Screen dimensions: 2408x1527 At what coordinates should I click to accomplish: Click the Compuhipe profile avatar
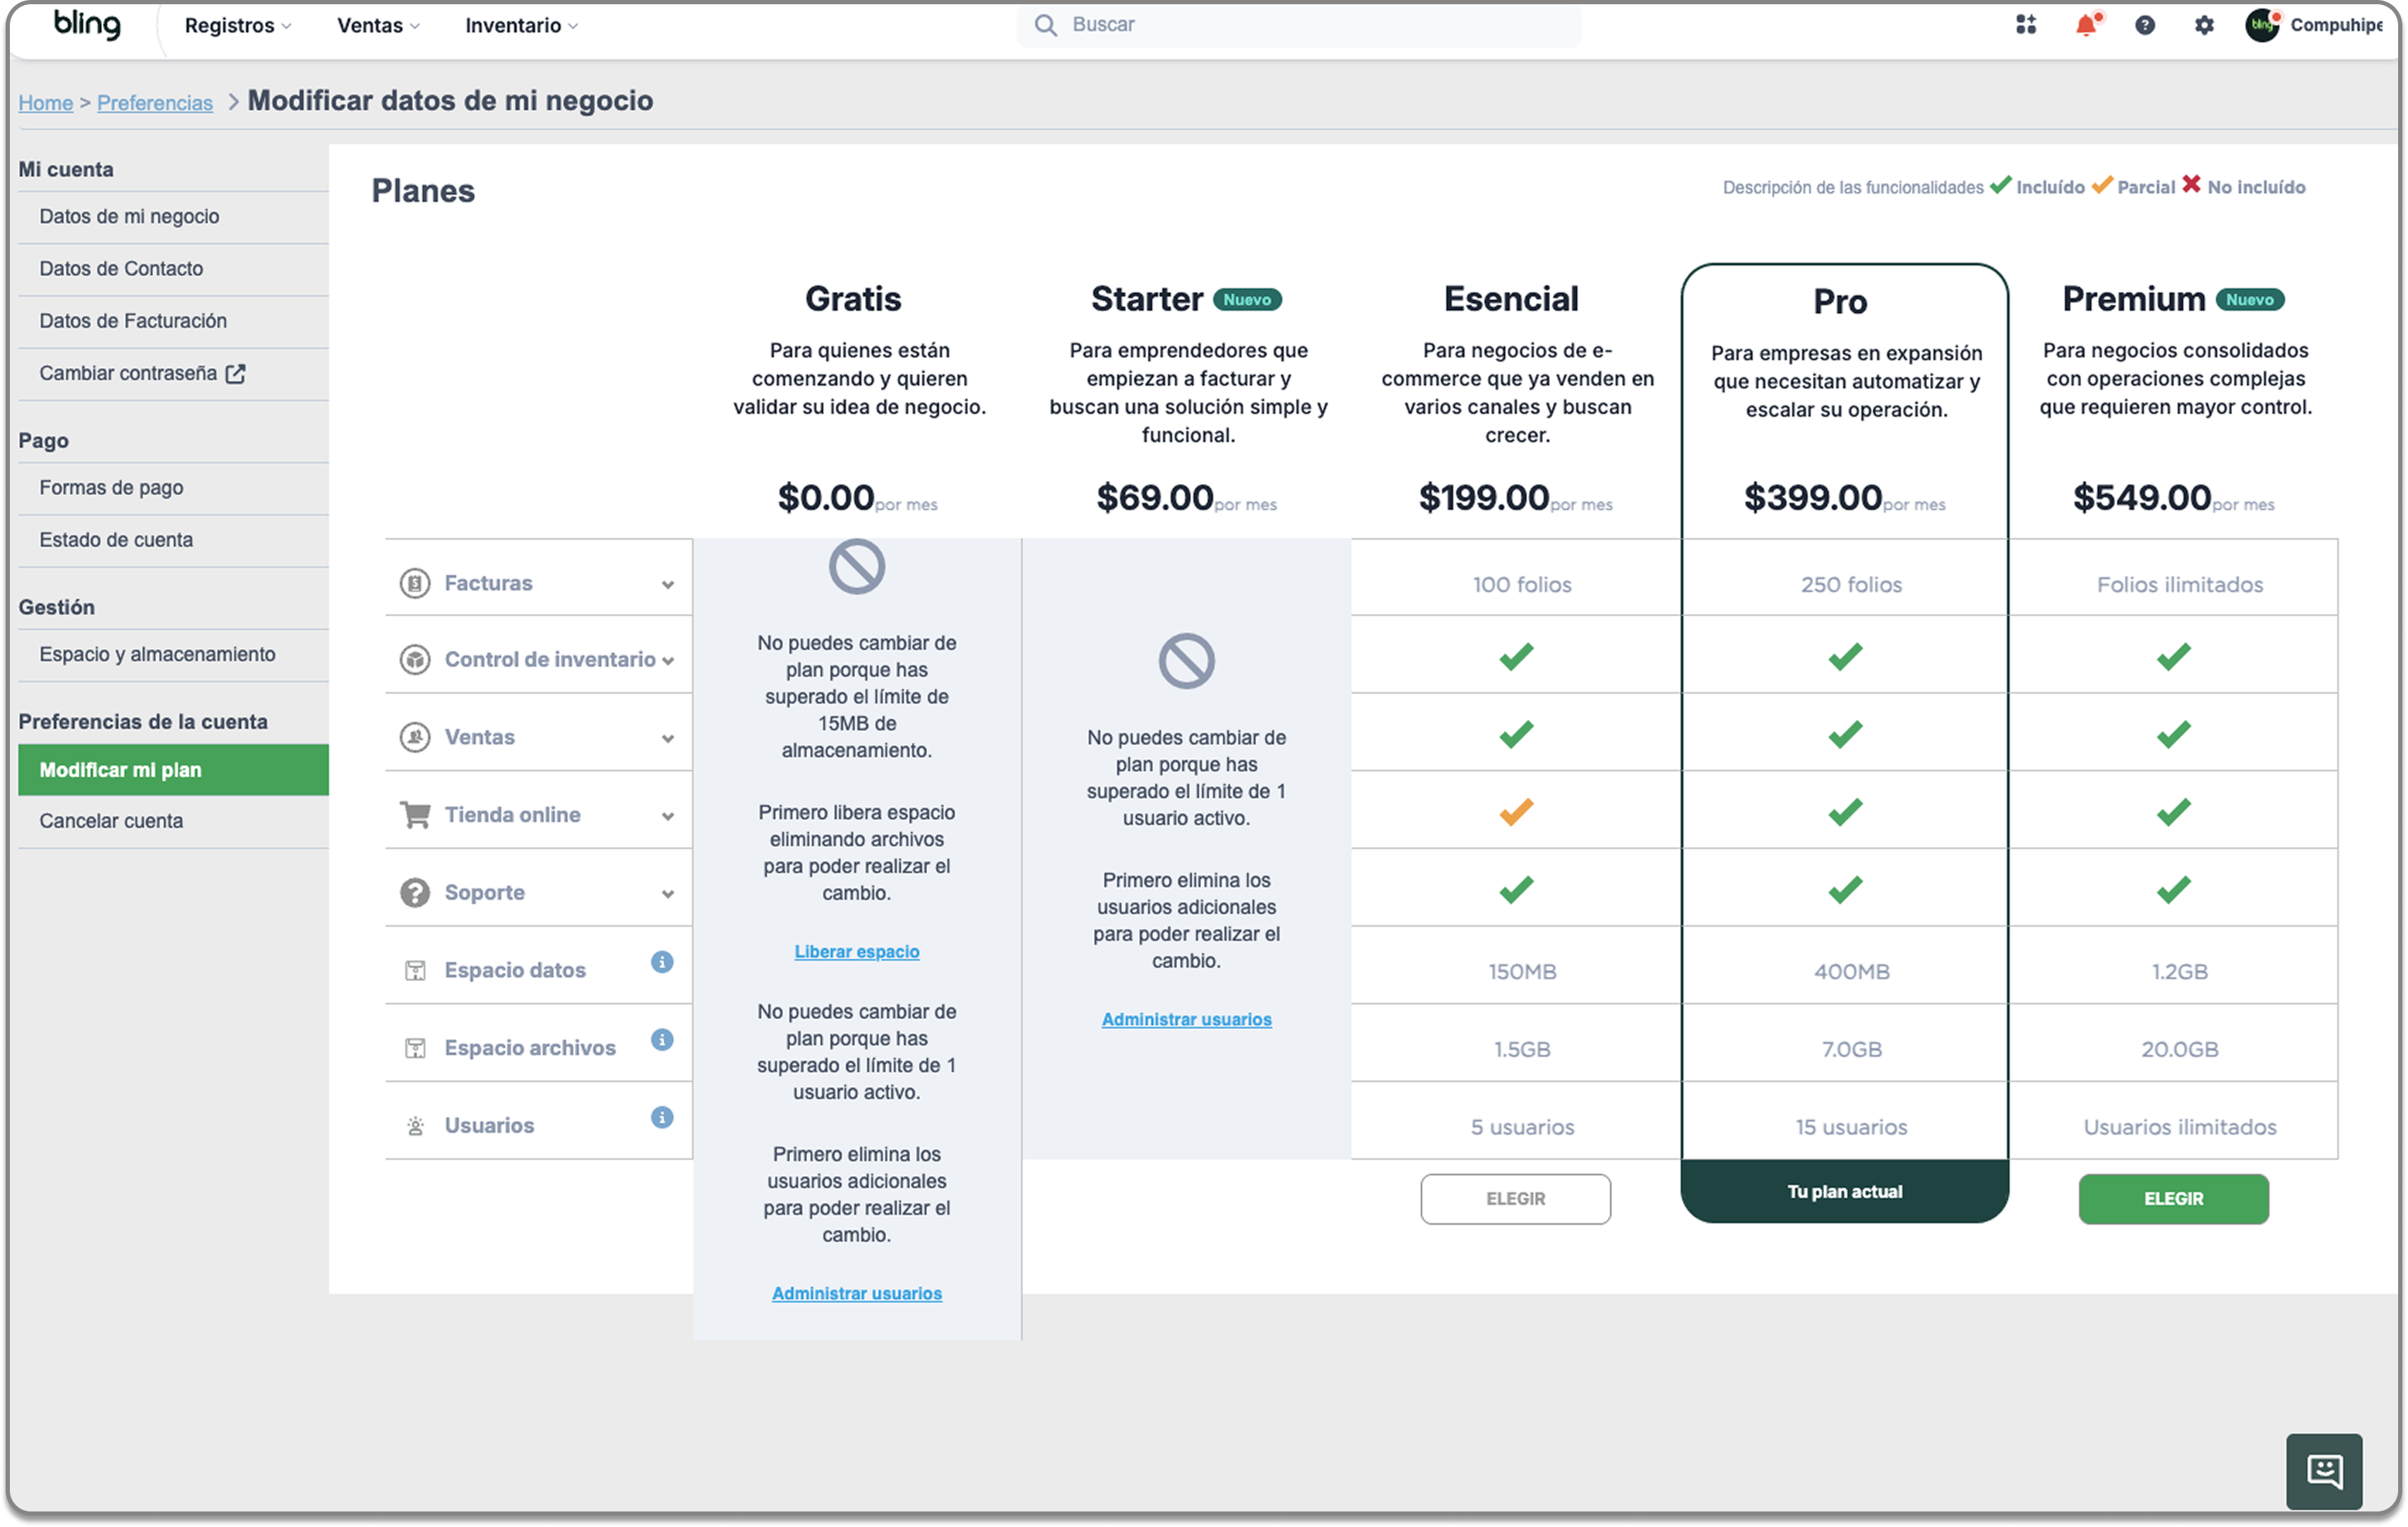[2262, 25]
